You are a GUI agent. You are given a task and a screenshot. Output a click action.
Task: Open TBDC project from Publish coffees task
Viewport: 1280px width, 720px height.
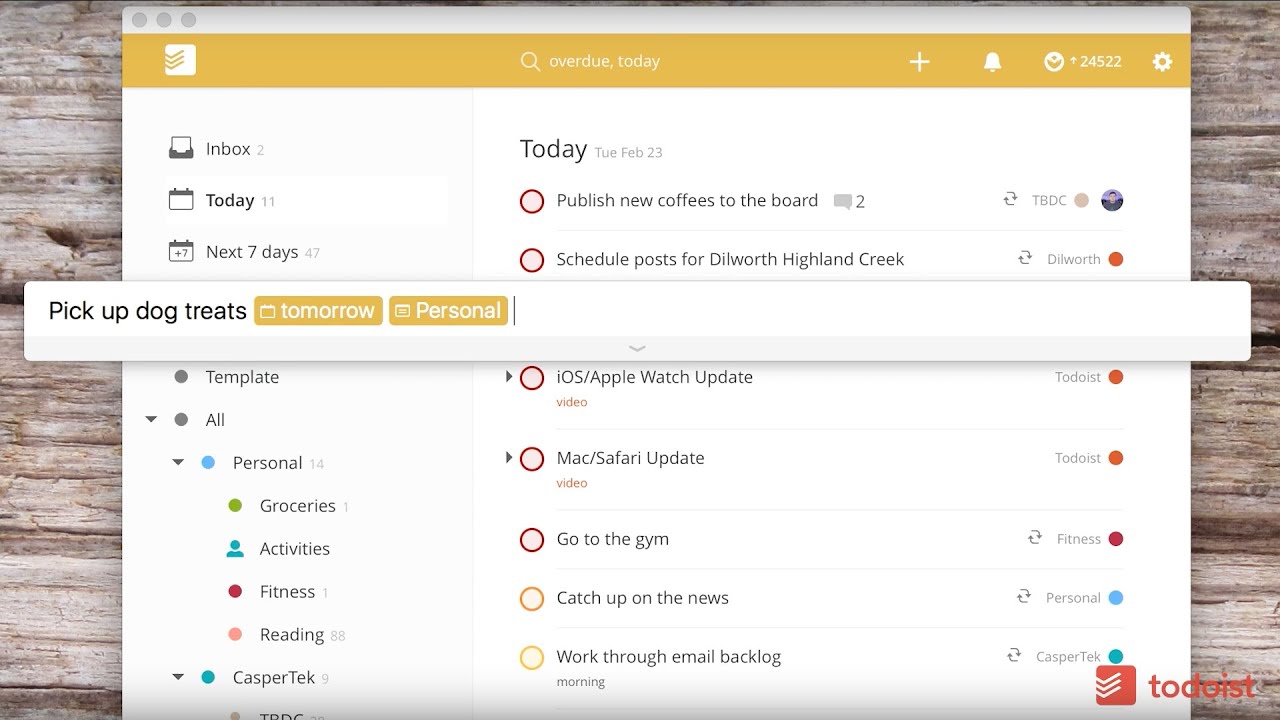(x=1049, y=200)
